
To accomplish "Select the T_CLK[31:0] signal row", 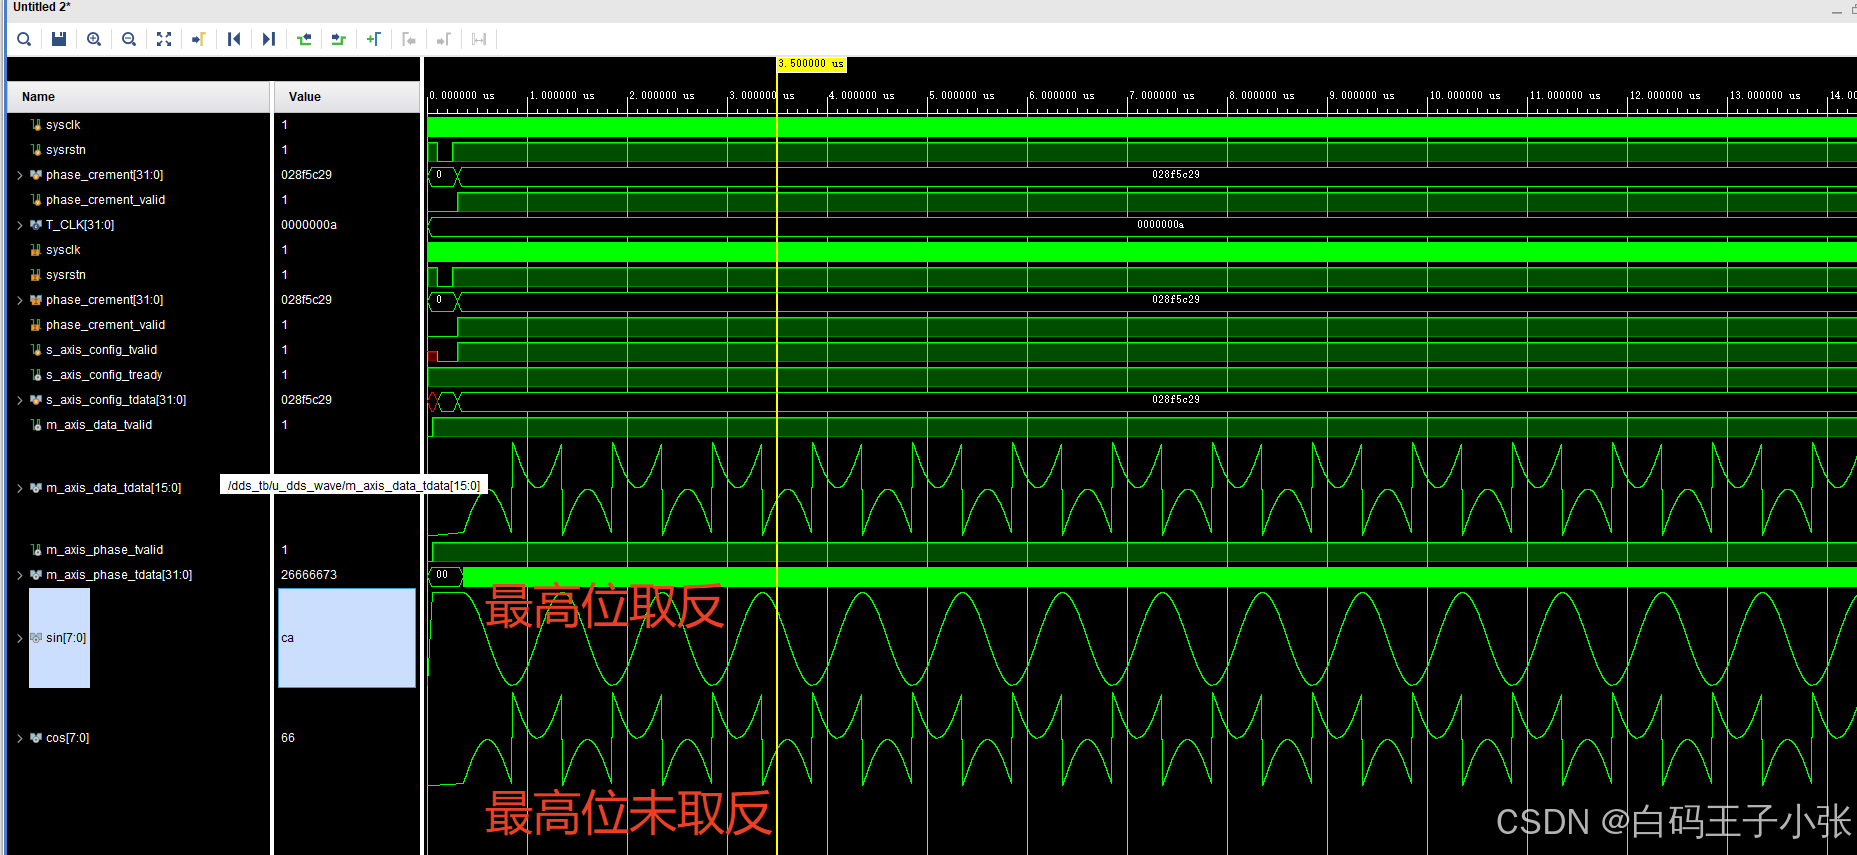I will tap(80, 225).
